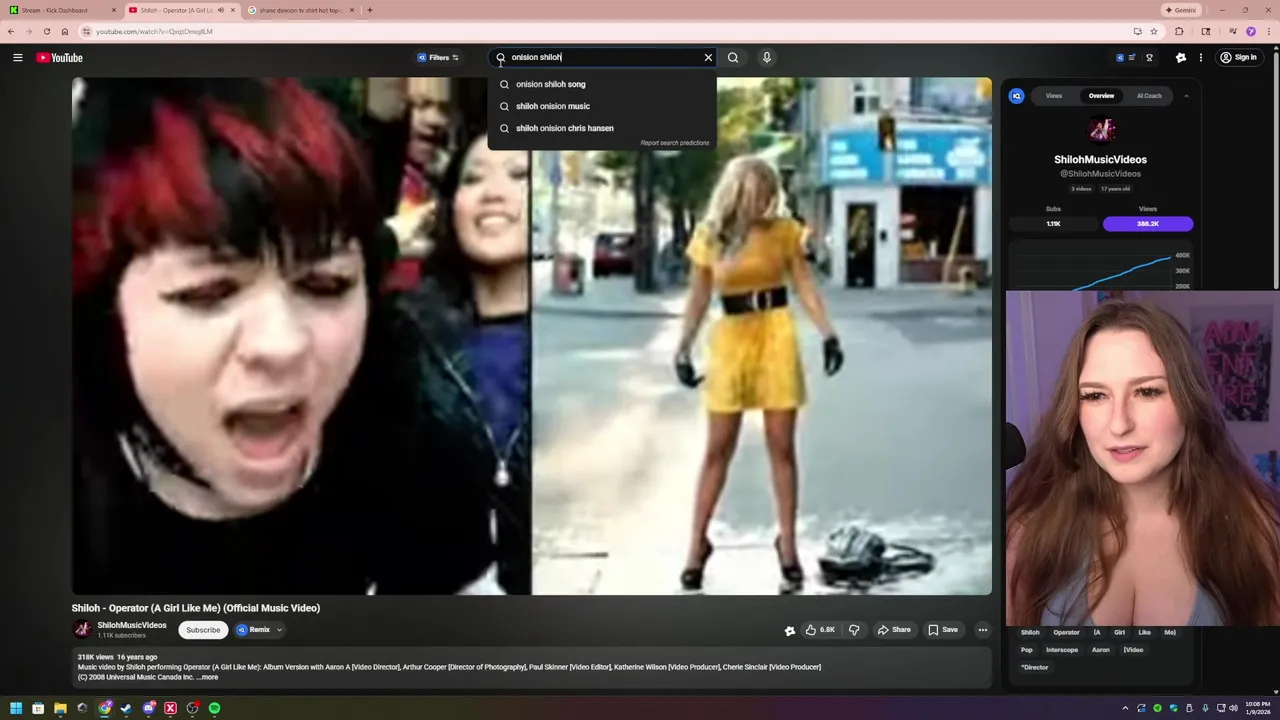Open the Windows Start menu
The image size is (1280, 720).
tap(16, 708)
